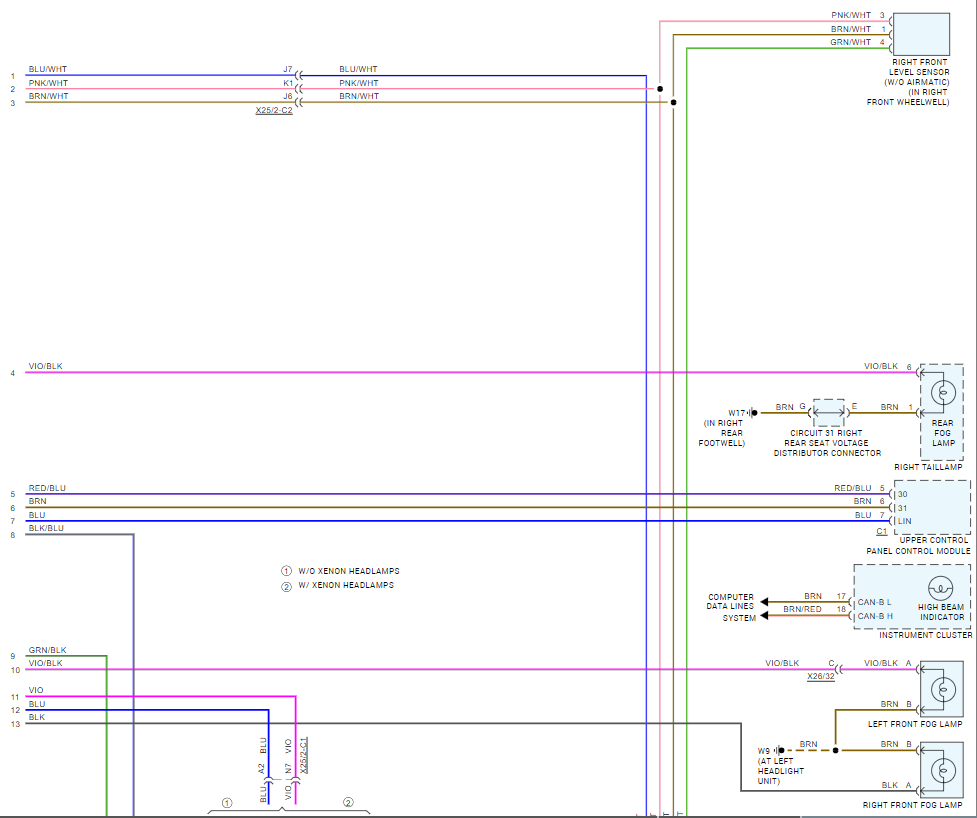The height and width of the screenshot is (818, 977).
Task: Select the high beam indicator lamp symbol
Action: tap(940, 589)
